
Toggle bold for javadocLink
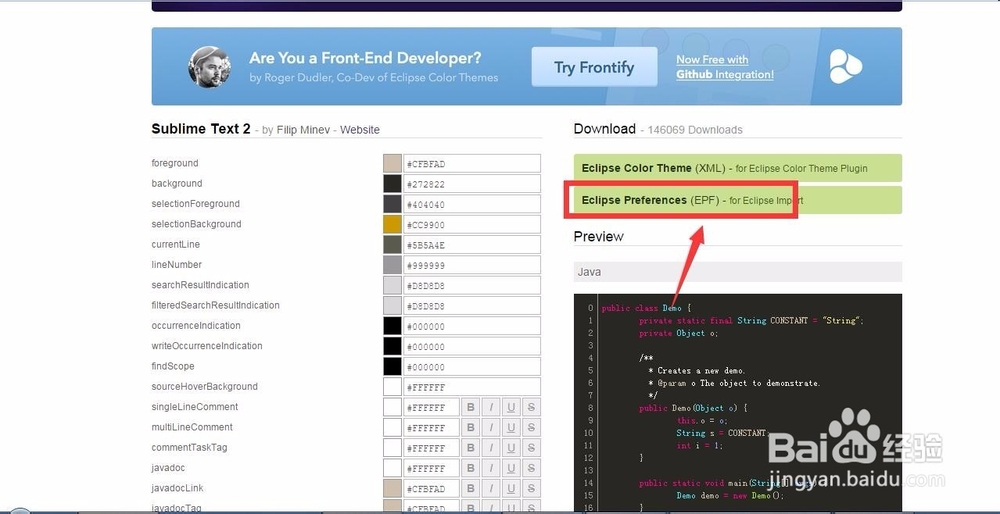pos(471,488)
